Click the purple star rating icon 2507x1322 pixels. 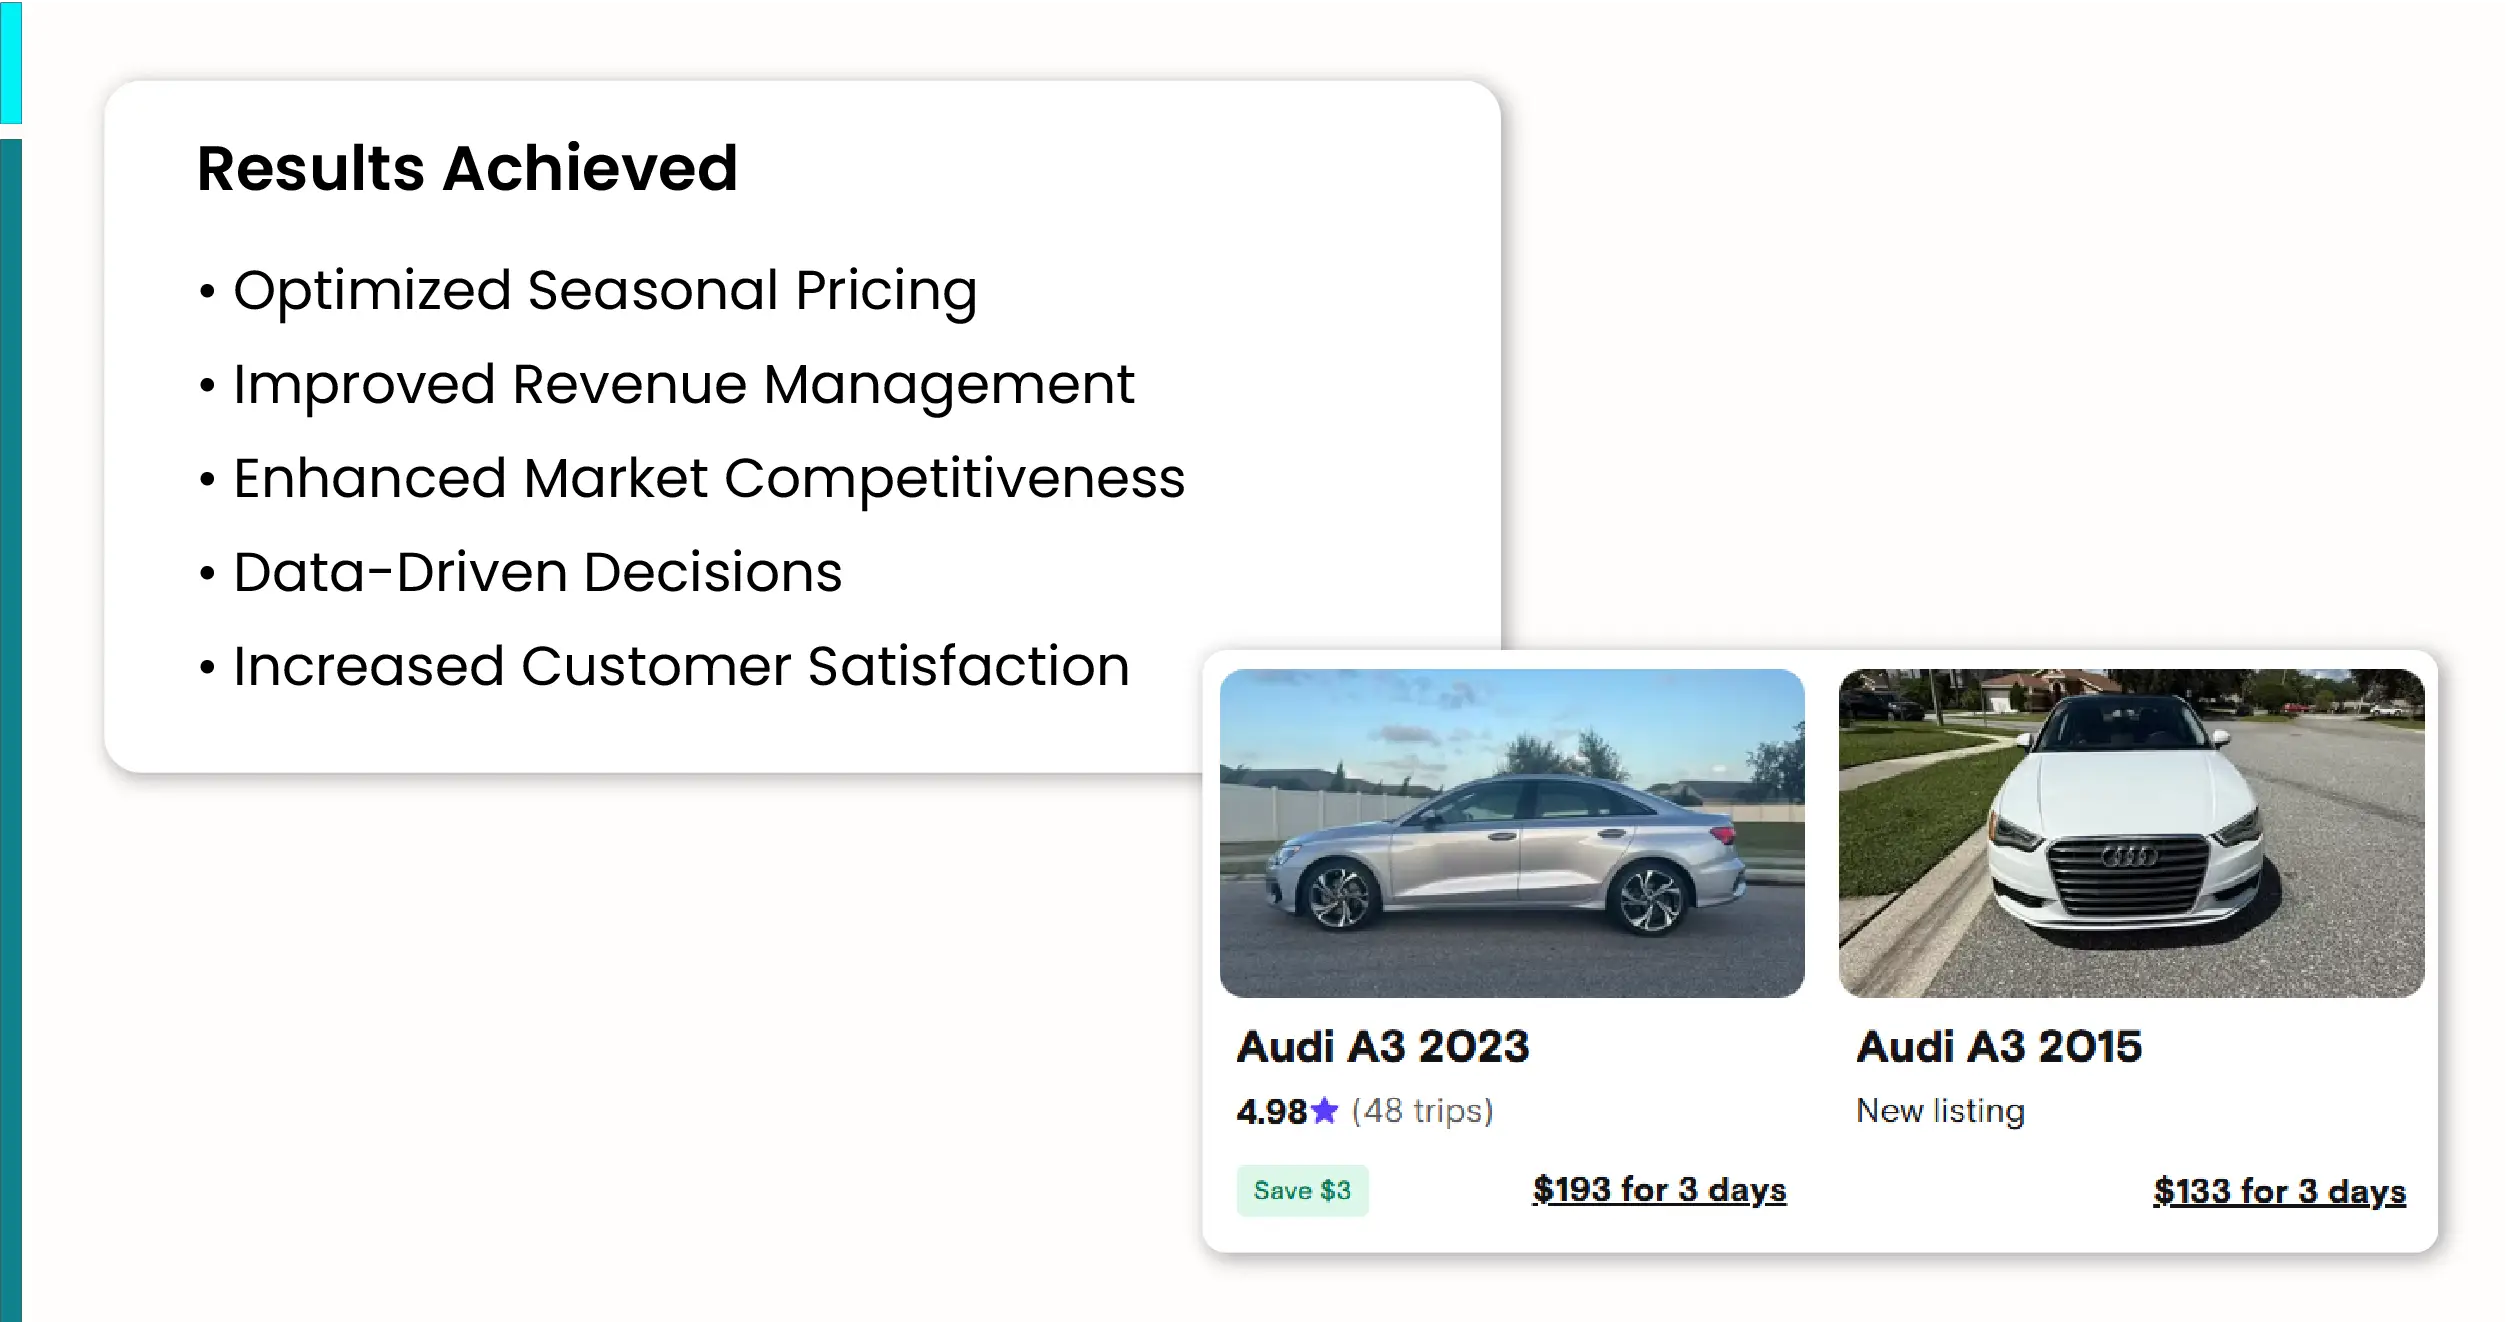tap(1324, 1111)
